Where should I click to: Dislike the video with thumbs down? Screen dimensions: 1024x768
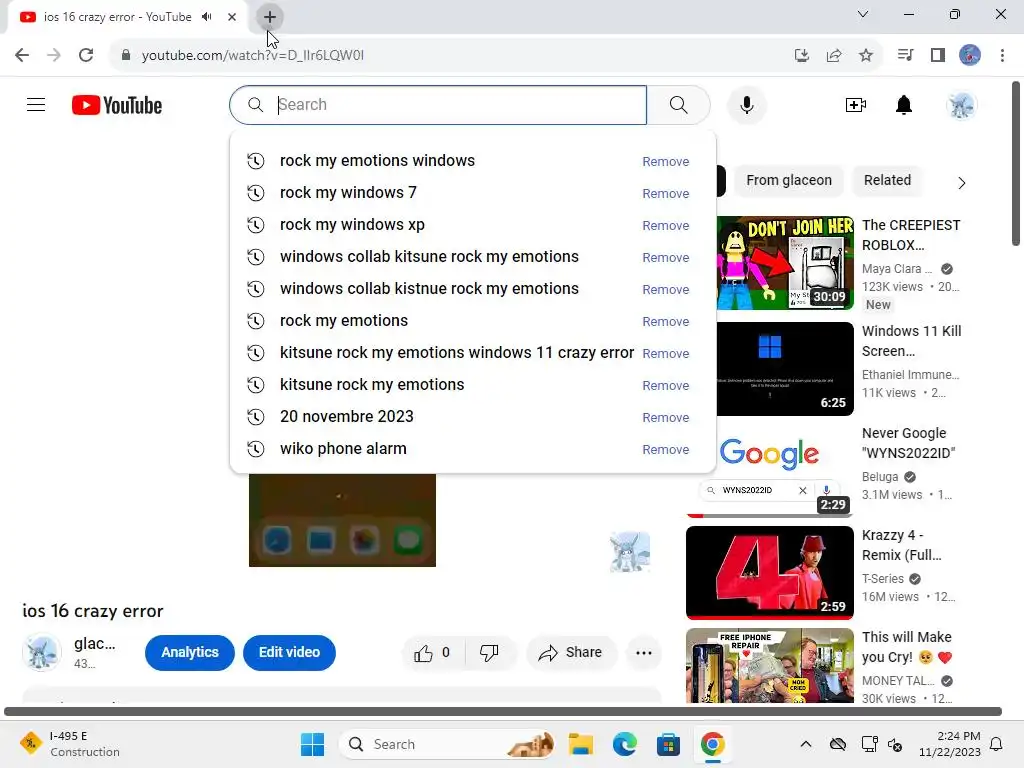(x=489, y=652)
